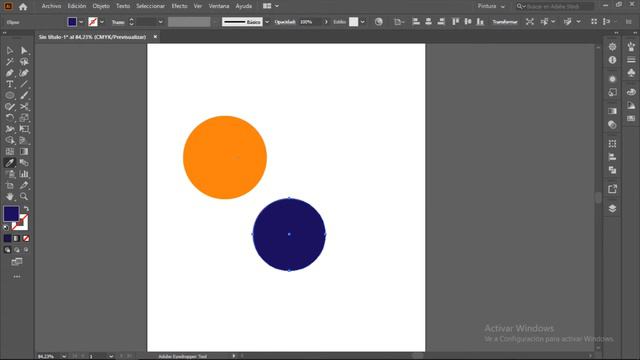The image size is (640, 360).
Task: Align selection to horizontal left
Action: click(416, 22)
